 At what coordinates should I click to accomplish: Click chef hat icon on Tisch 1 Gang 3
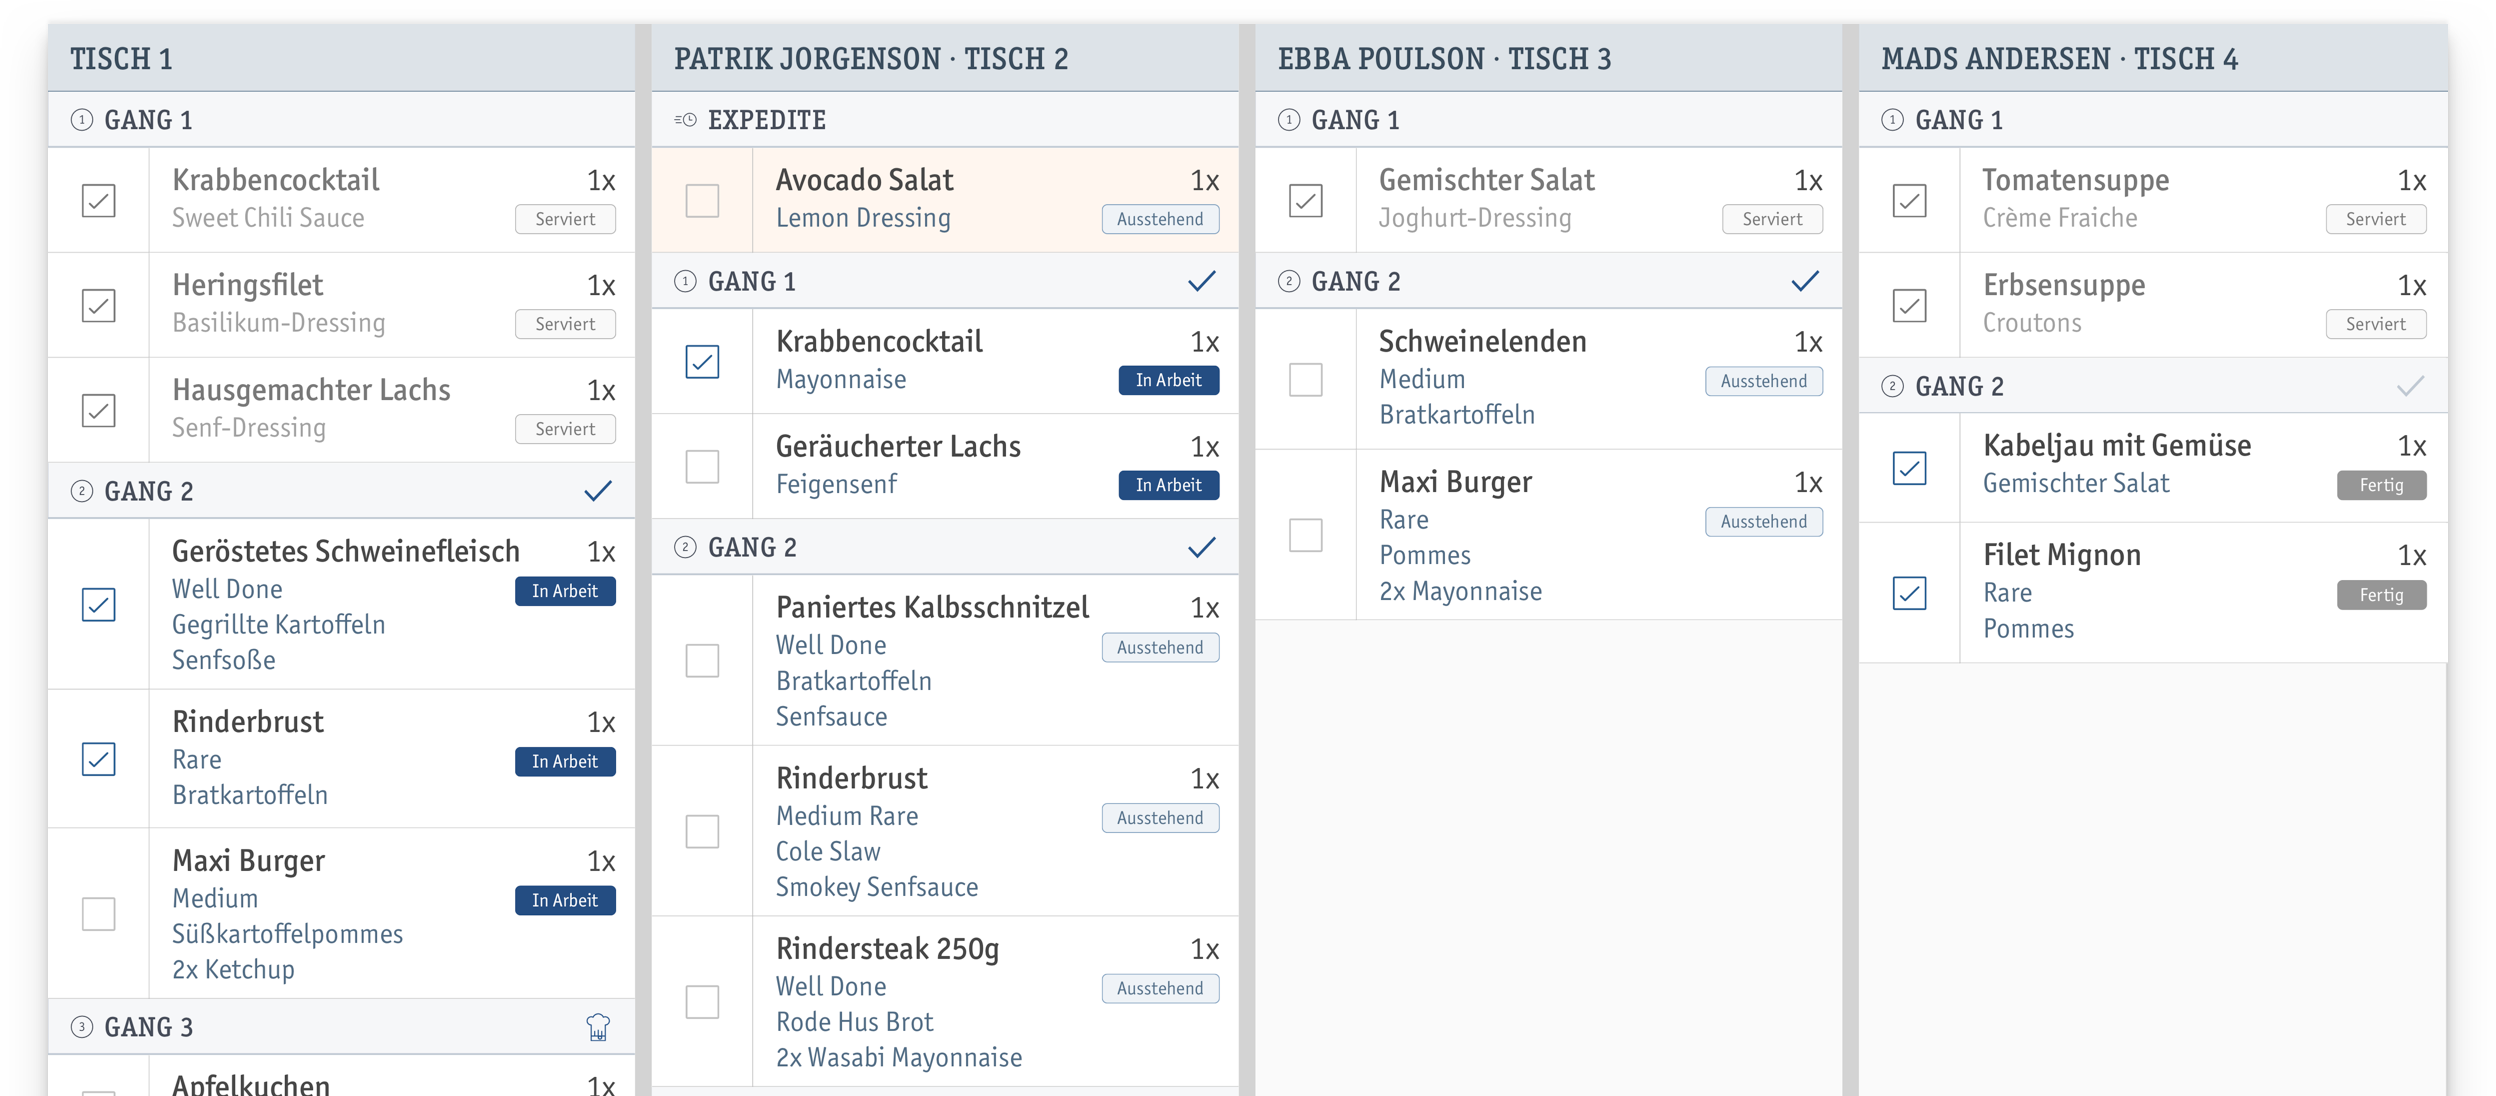tap(598, 1027)
